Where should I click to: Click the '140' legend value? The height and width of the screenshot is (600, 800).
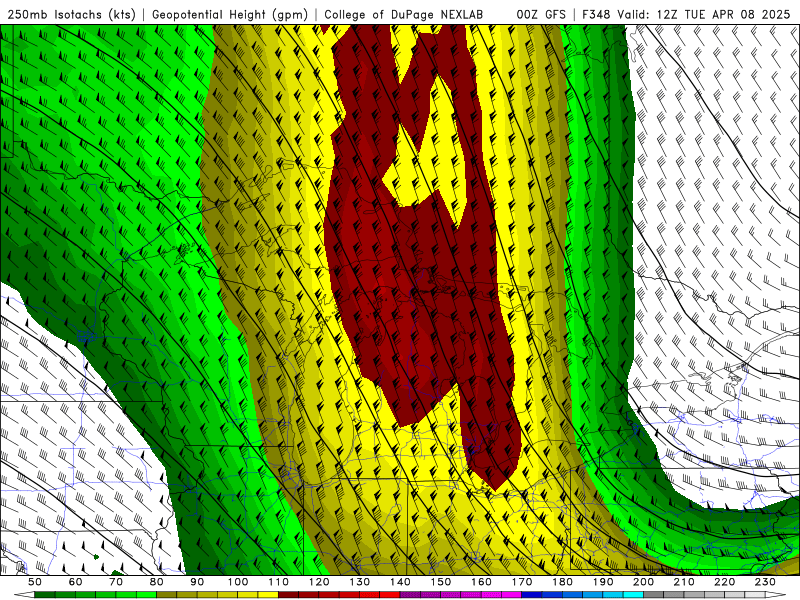pyautogui.click(x=401, y=582)
